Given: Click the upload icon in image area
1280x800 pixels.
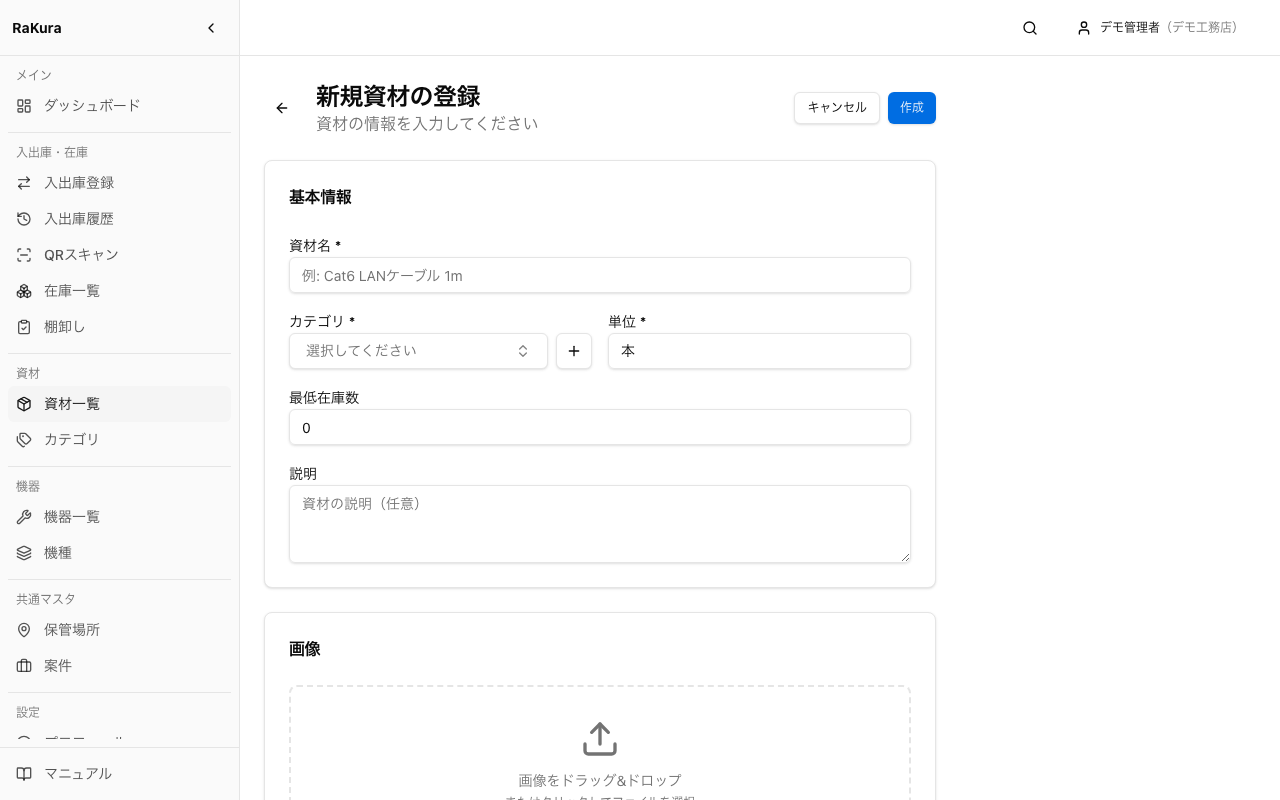Looking at the screenshot, I should 600,739.
